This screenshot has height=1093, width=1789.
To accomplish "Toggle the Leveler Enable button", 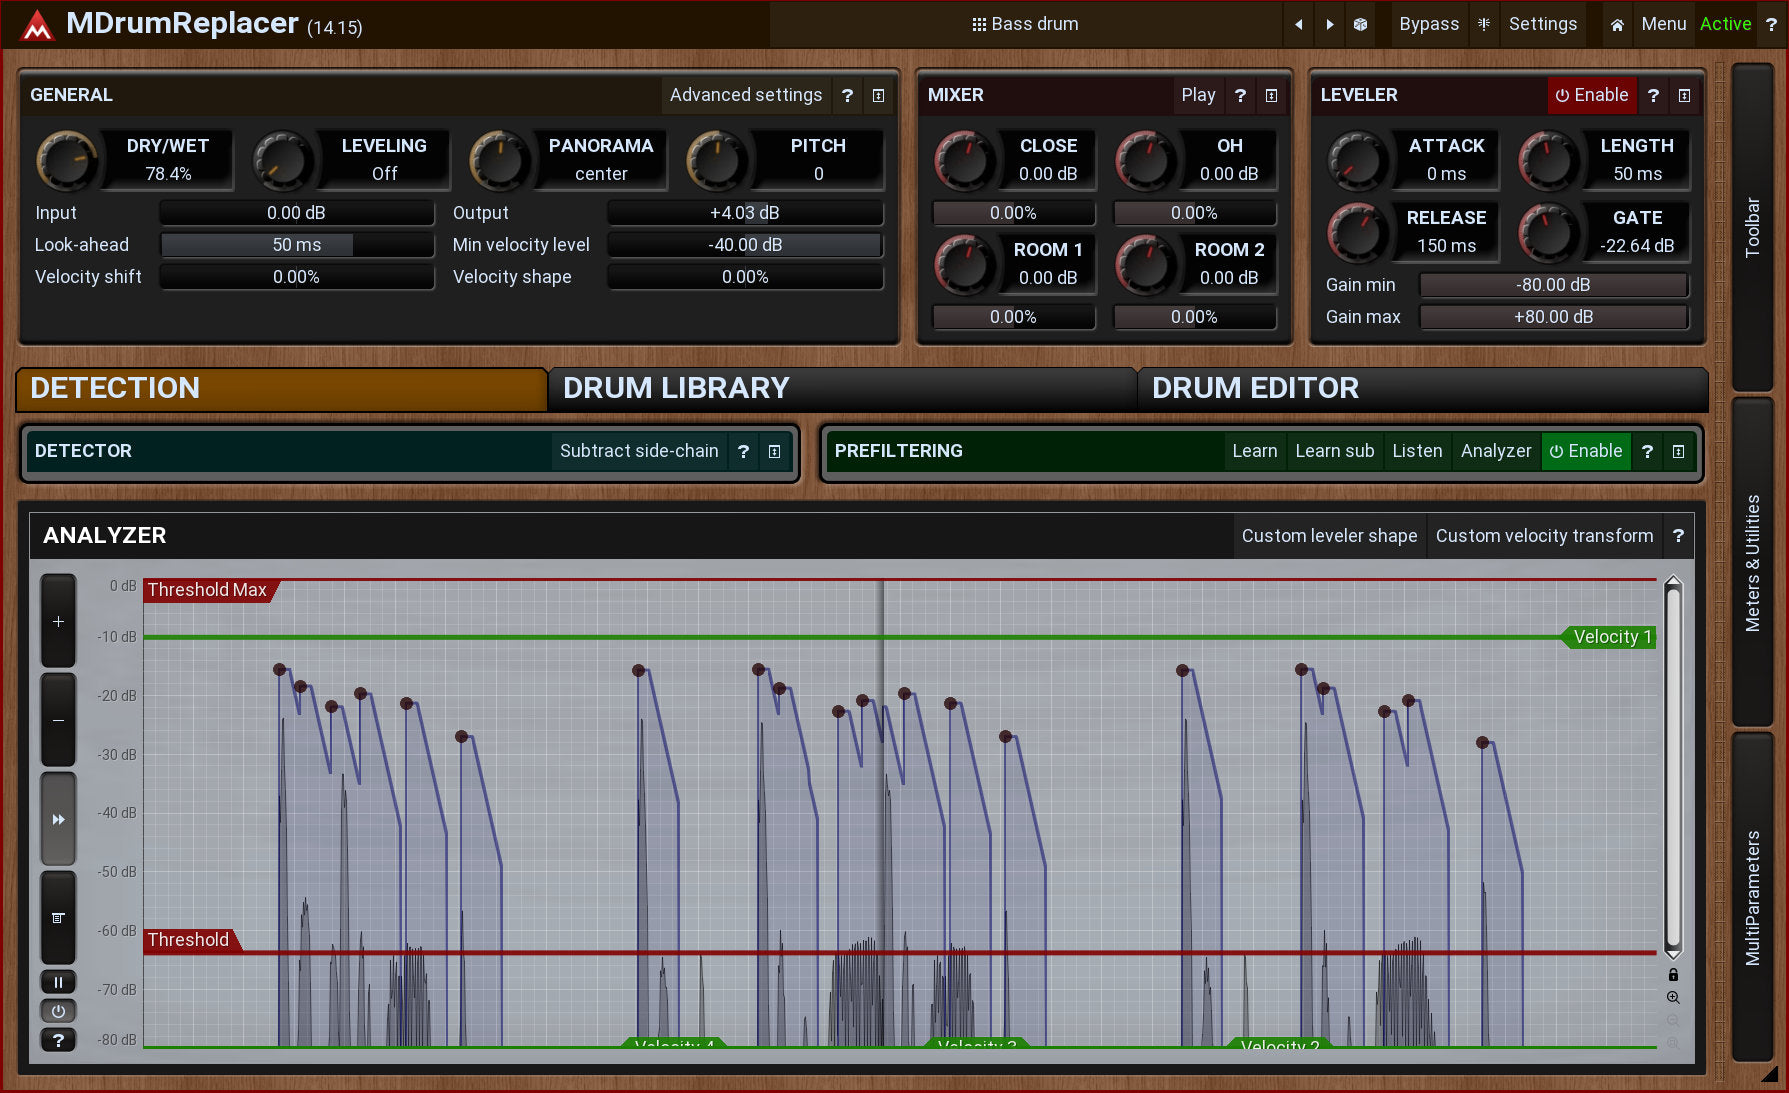I will [x=1591, y=95].
